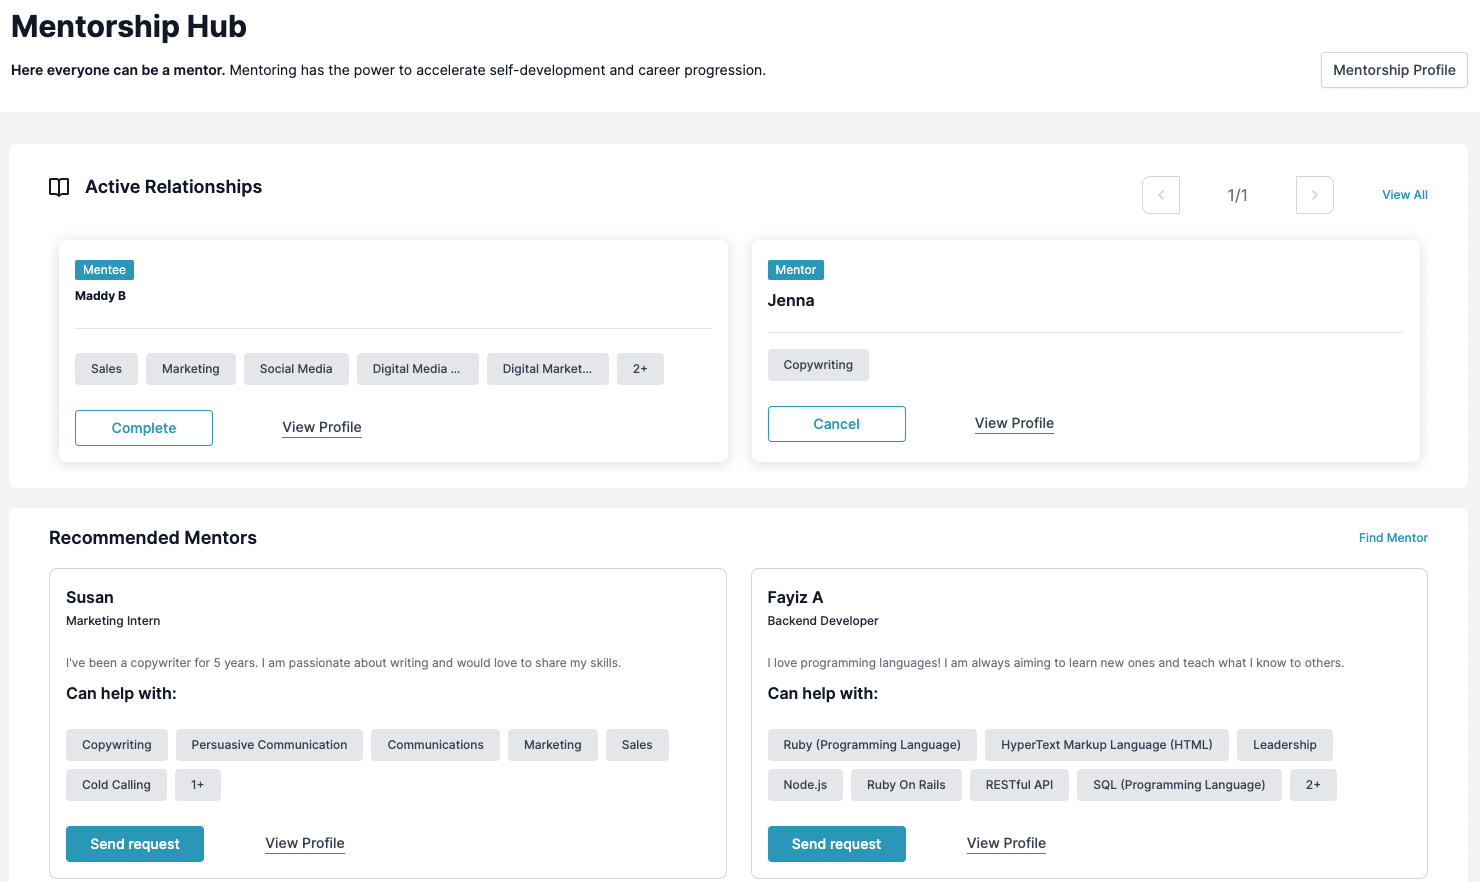
Task: Click Jenna's Copywriting skill tag
Action: (x=818, y=365)
